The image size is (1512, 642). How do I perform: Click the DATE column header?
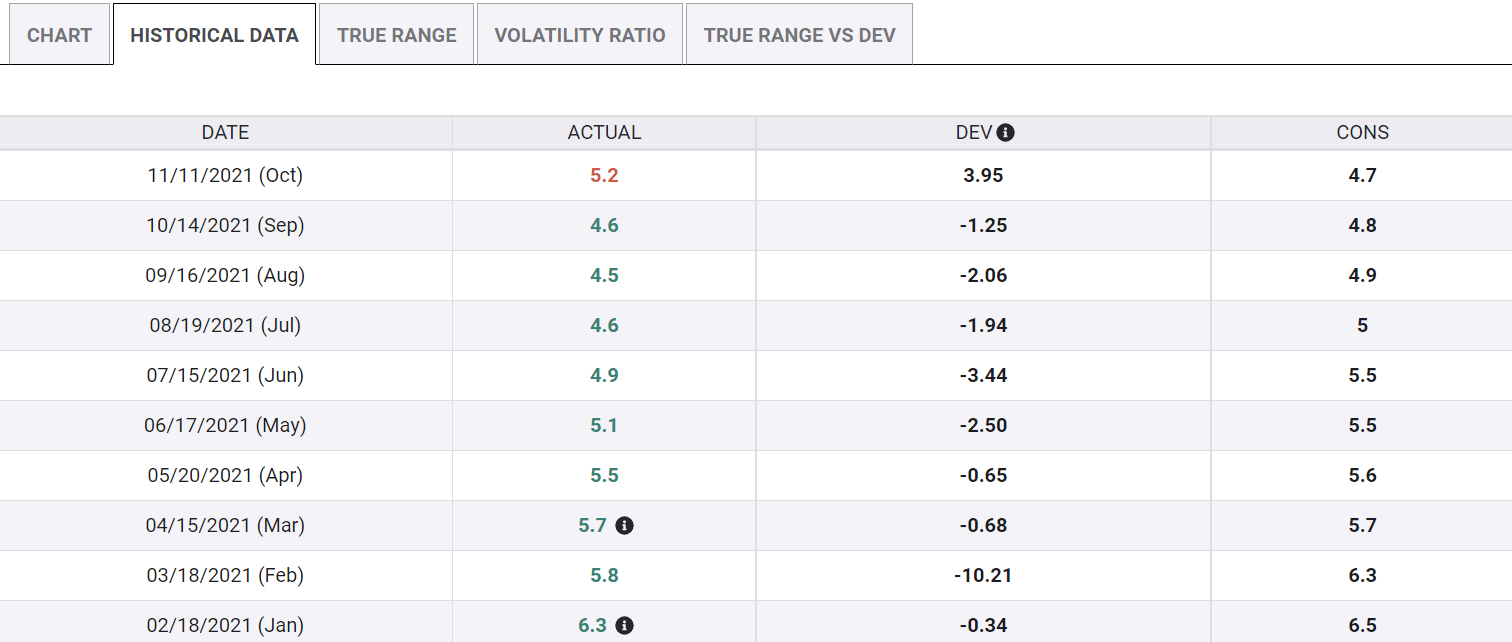click(x=225, y=133)
